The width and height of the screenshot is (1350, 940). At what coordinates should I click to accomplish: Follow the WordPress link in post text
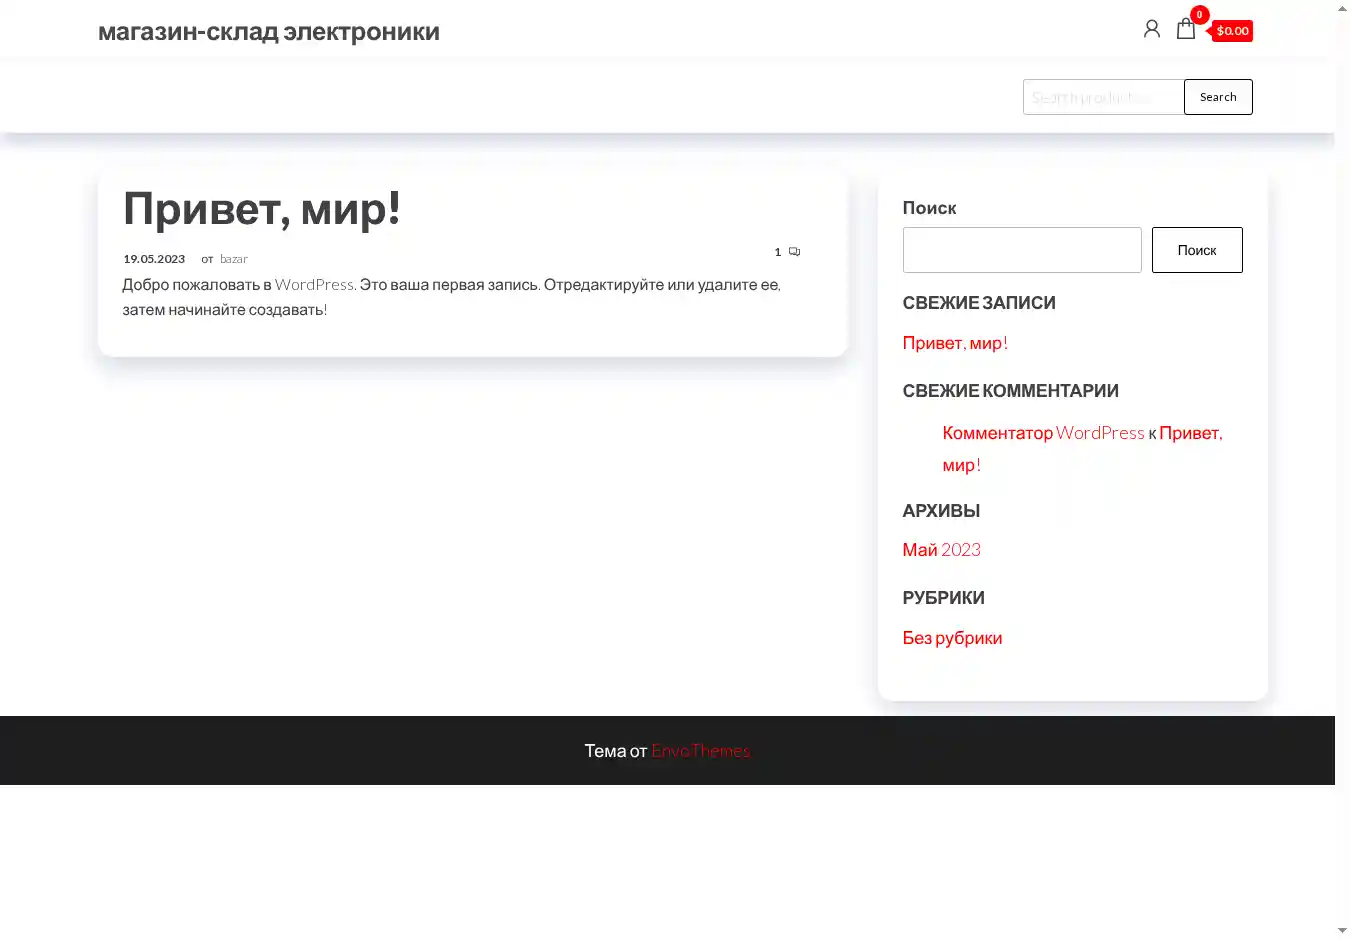(314, 285)
